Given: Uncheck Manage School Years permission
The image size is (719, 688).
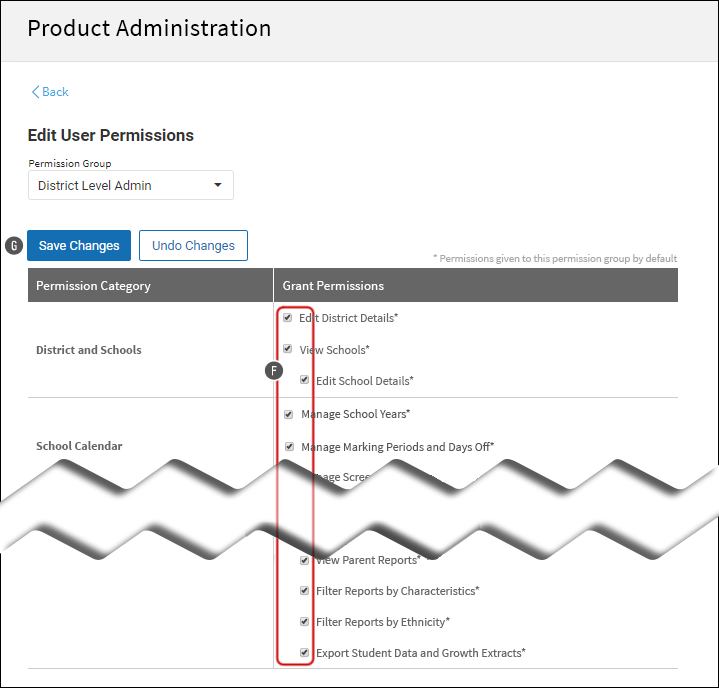Looking at the screenshot, I should pyautogui.click(x=288, y=414).
